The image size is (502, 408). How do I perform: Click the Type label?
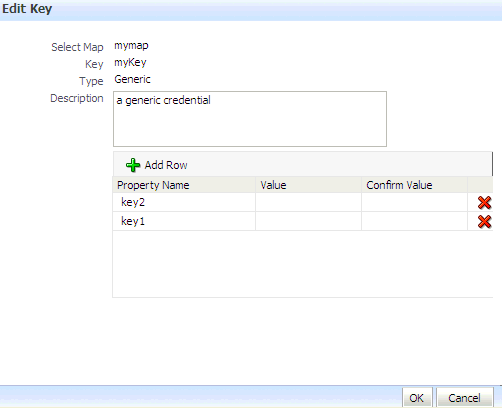(91, 81)
